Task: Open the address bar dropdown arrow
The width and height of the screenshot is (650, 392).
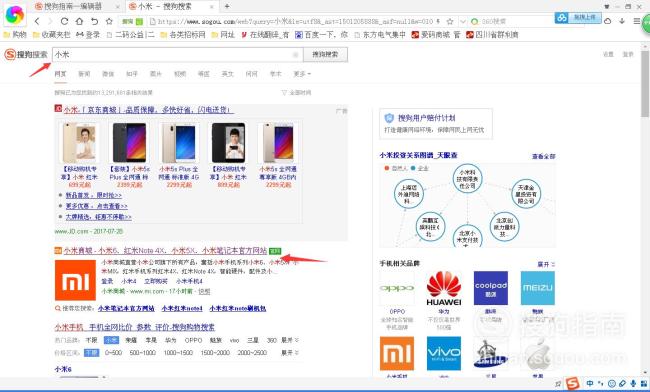Action: (x=463, y=21)
